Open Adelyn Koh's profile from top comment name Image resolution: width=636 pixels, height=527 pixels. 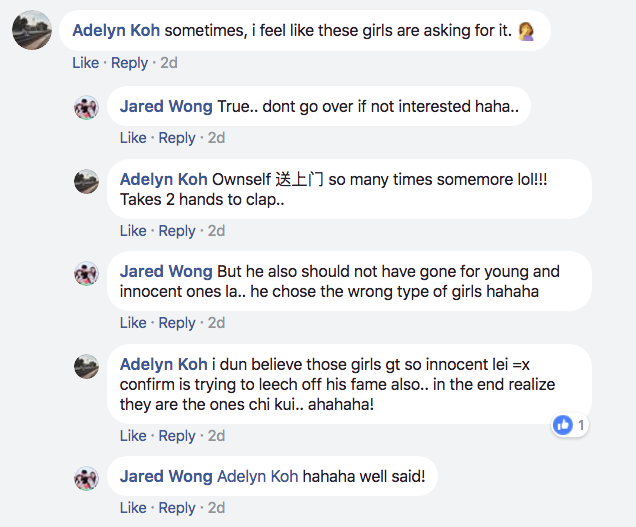(116, 31)
